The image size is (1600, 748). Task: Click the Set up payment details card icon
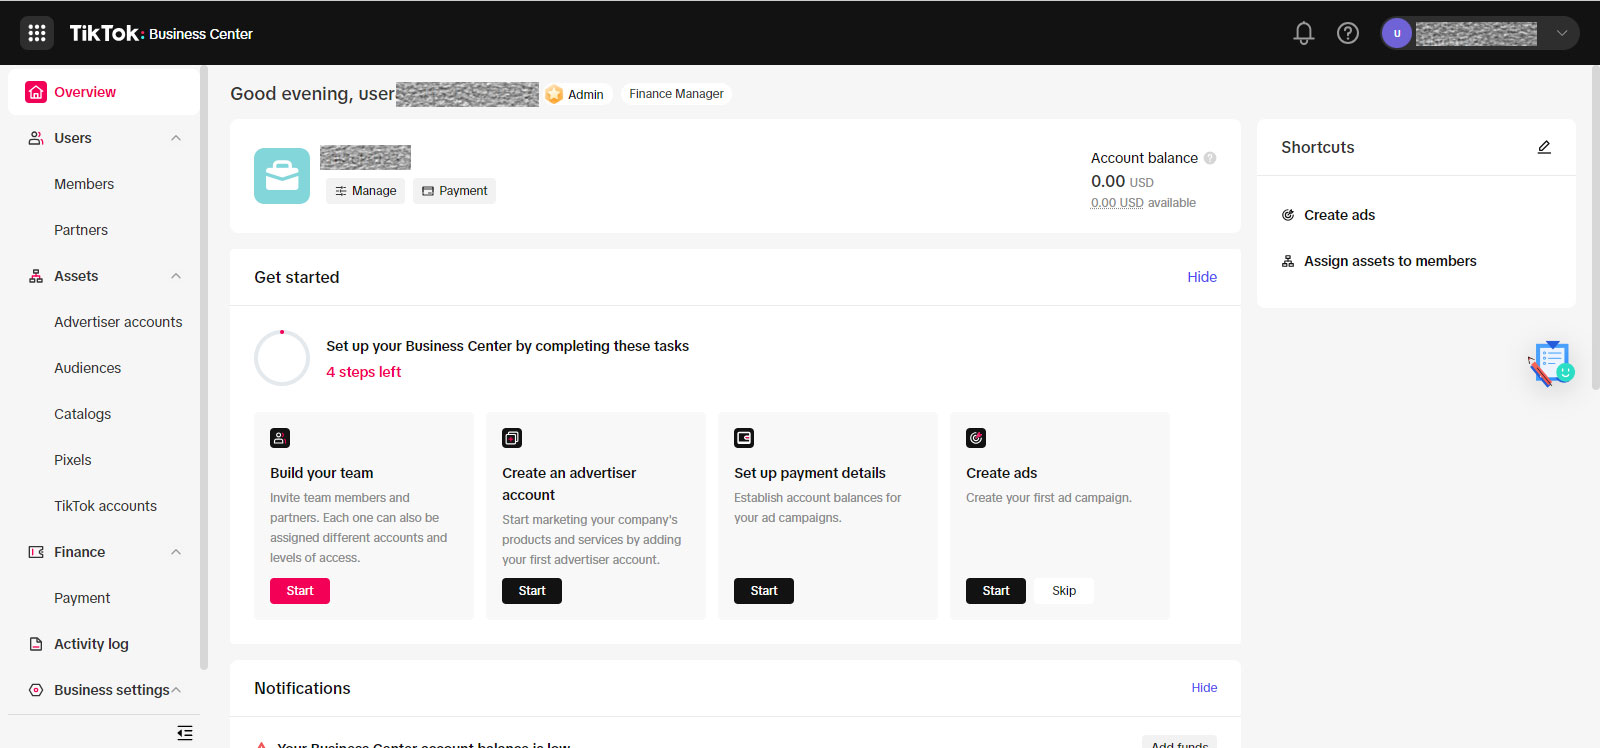point(744,438)
